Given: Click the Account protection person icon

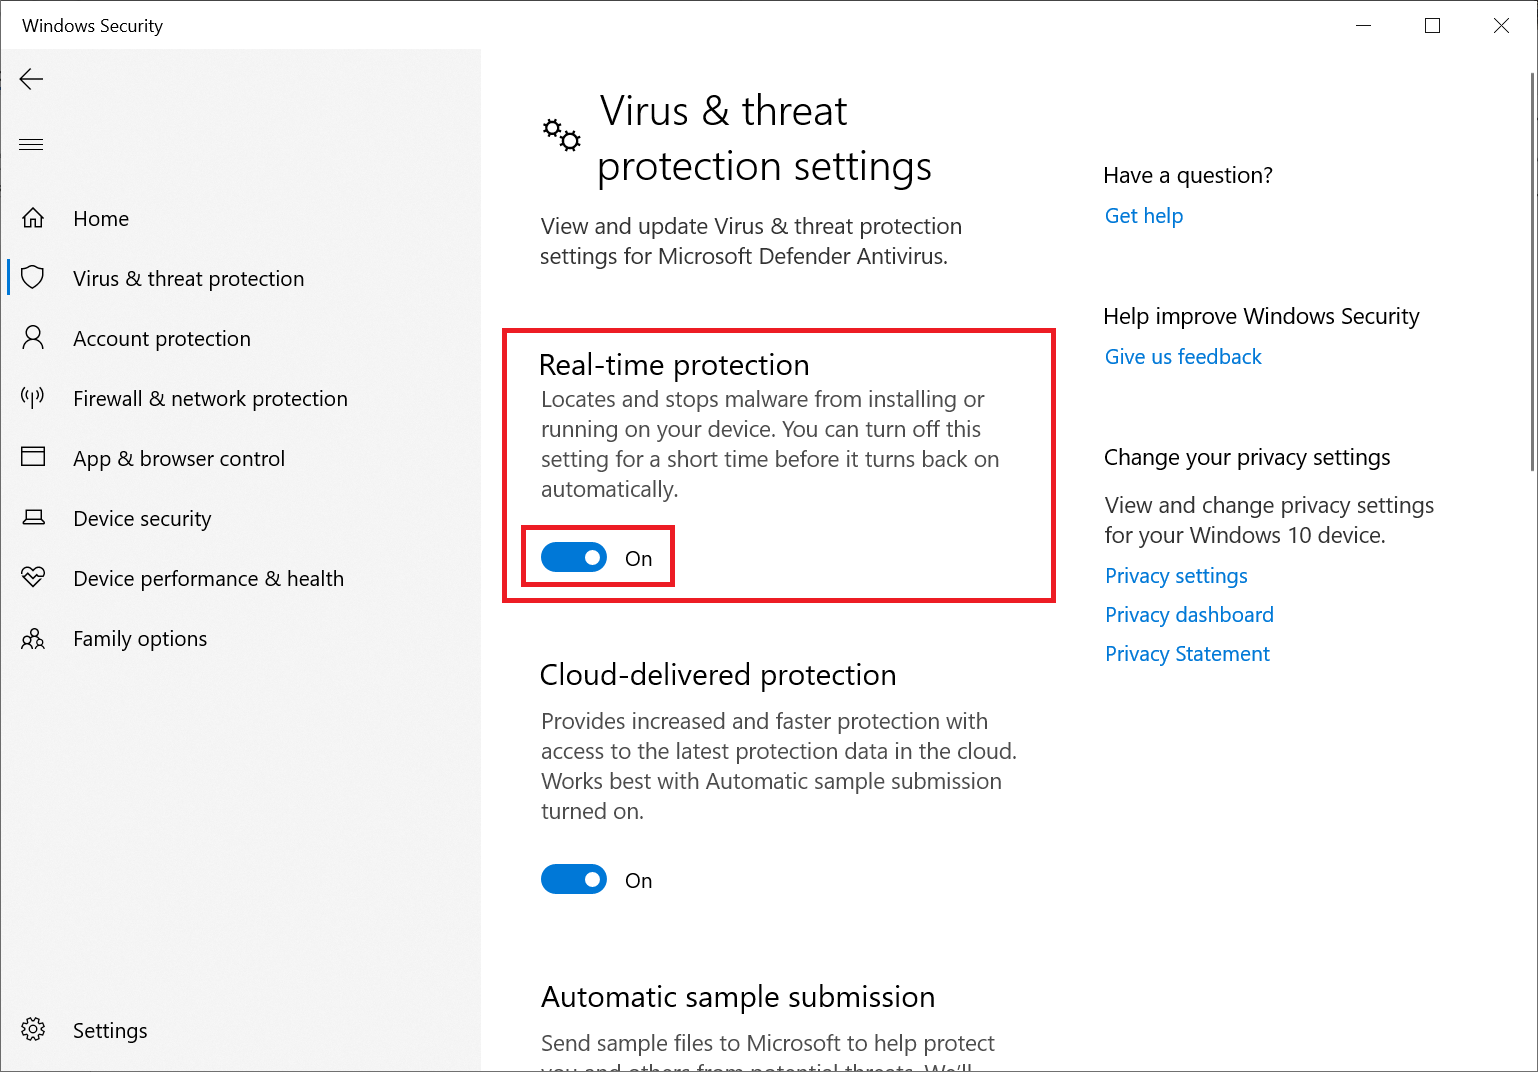Looking at the screenshot, I should (33, 338).
